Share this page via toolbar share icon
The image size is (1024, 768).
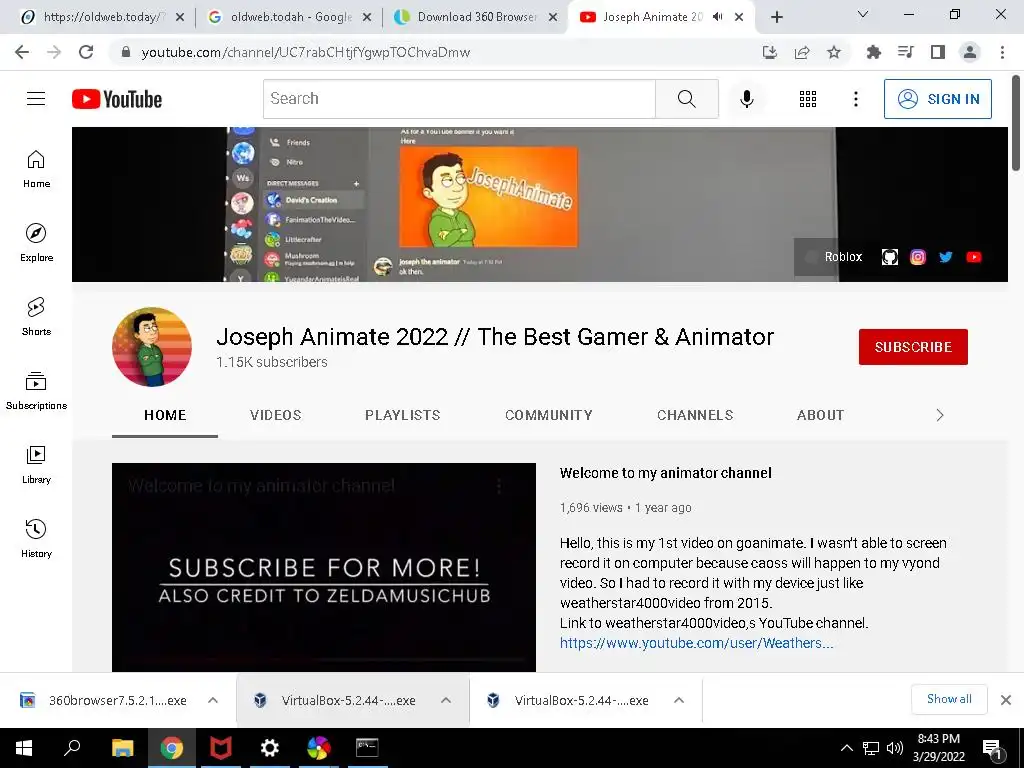pos(802,52)
